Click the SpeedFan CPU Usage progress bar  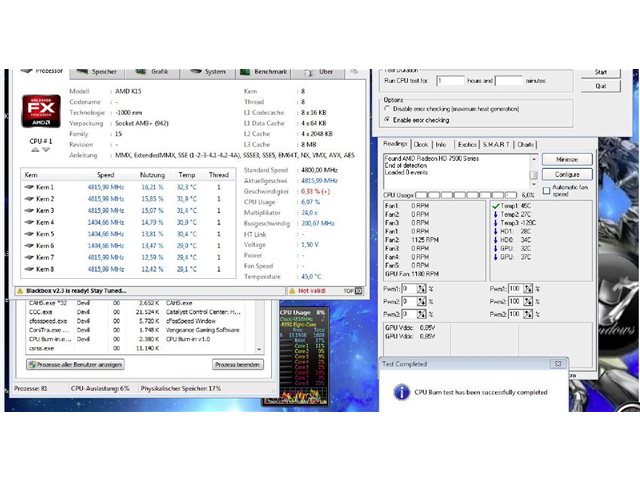tap(466, 195)
